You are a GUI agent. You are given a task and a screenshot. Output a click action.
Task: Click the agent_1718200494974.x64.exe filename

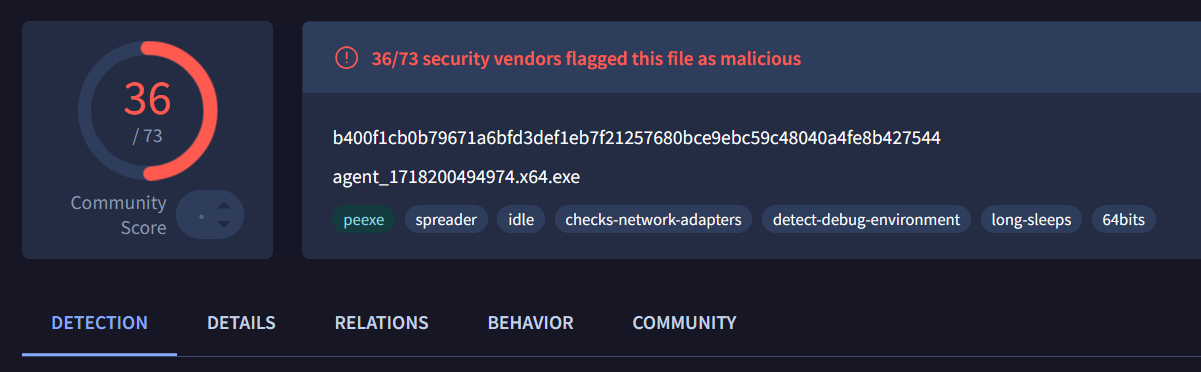click(456, 178)
